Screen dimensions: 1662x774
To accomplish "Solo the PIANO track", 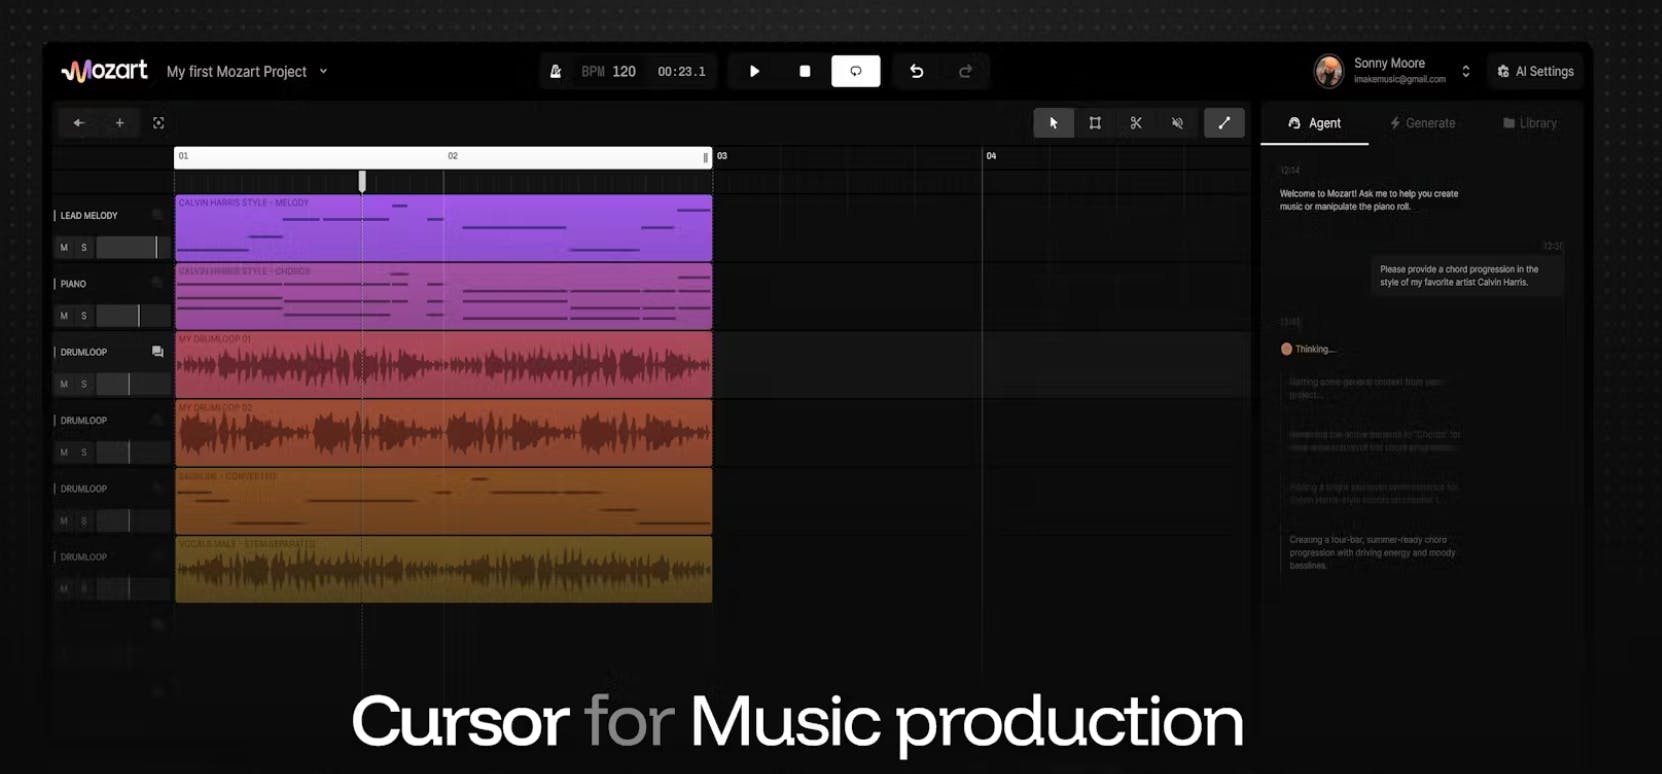I will pos(84,316).
